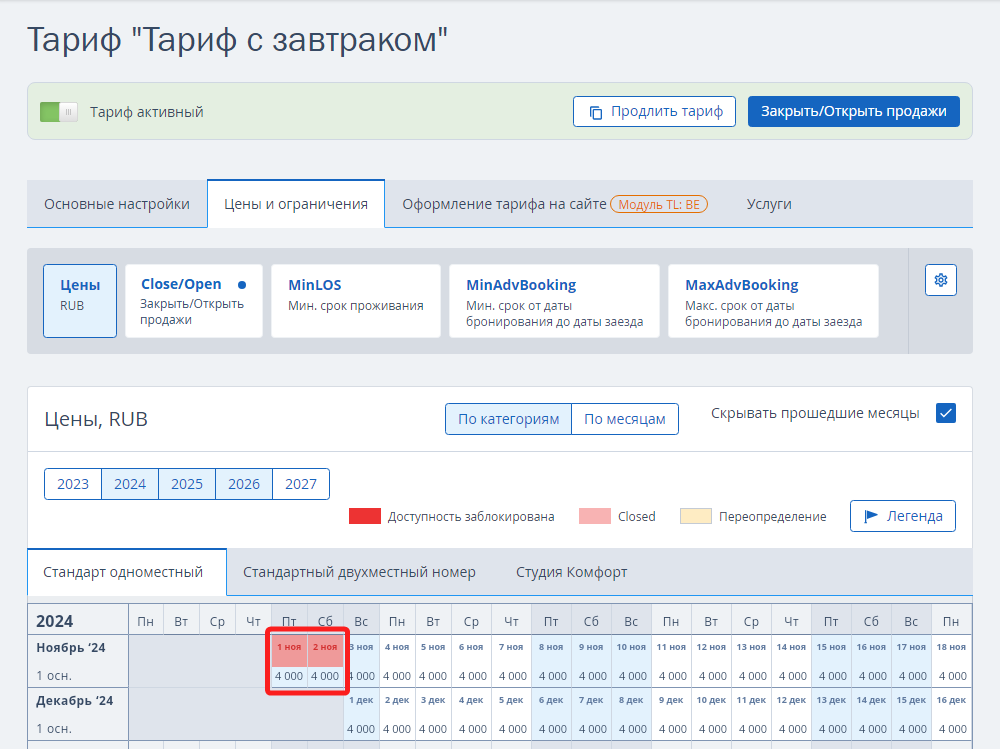Open the gear settings icon
The image size is (1000, 749).
940,280
